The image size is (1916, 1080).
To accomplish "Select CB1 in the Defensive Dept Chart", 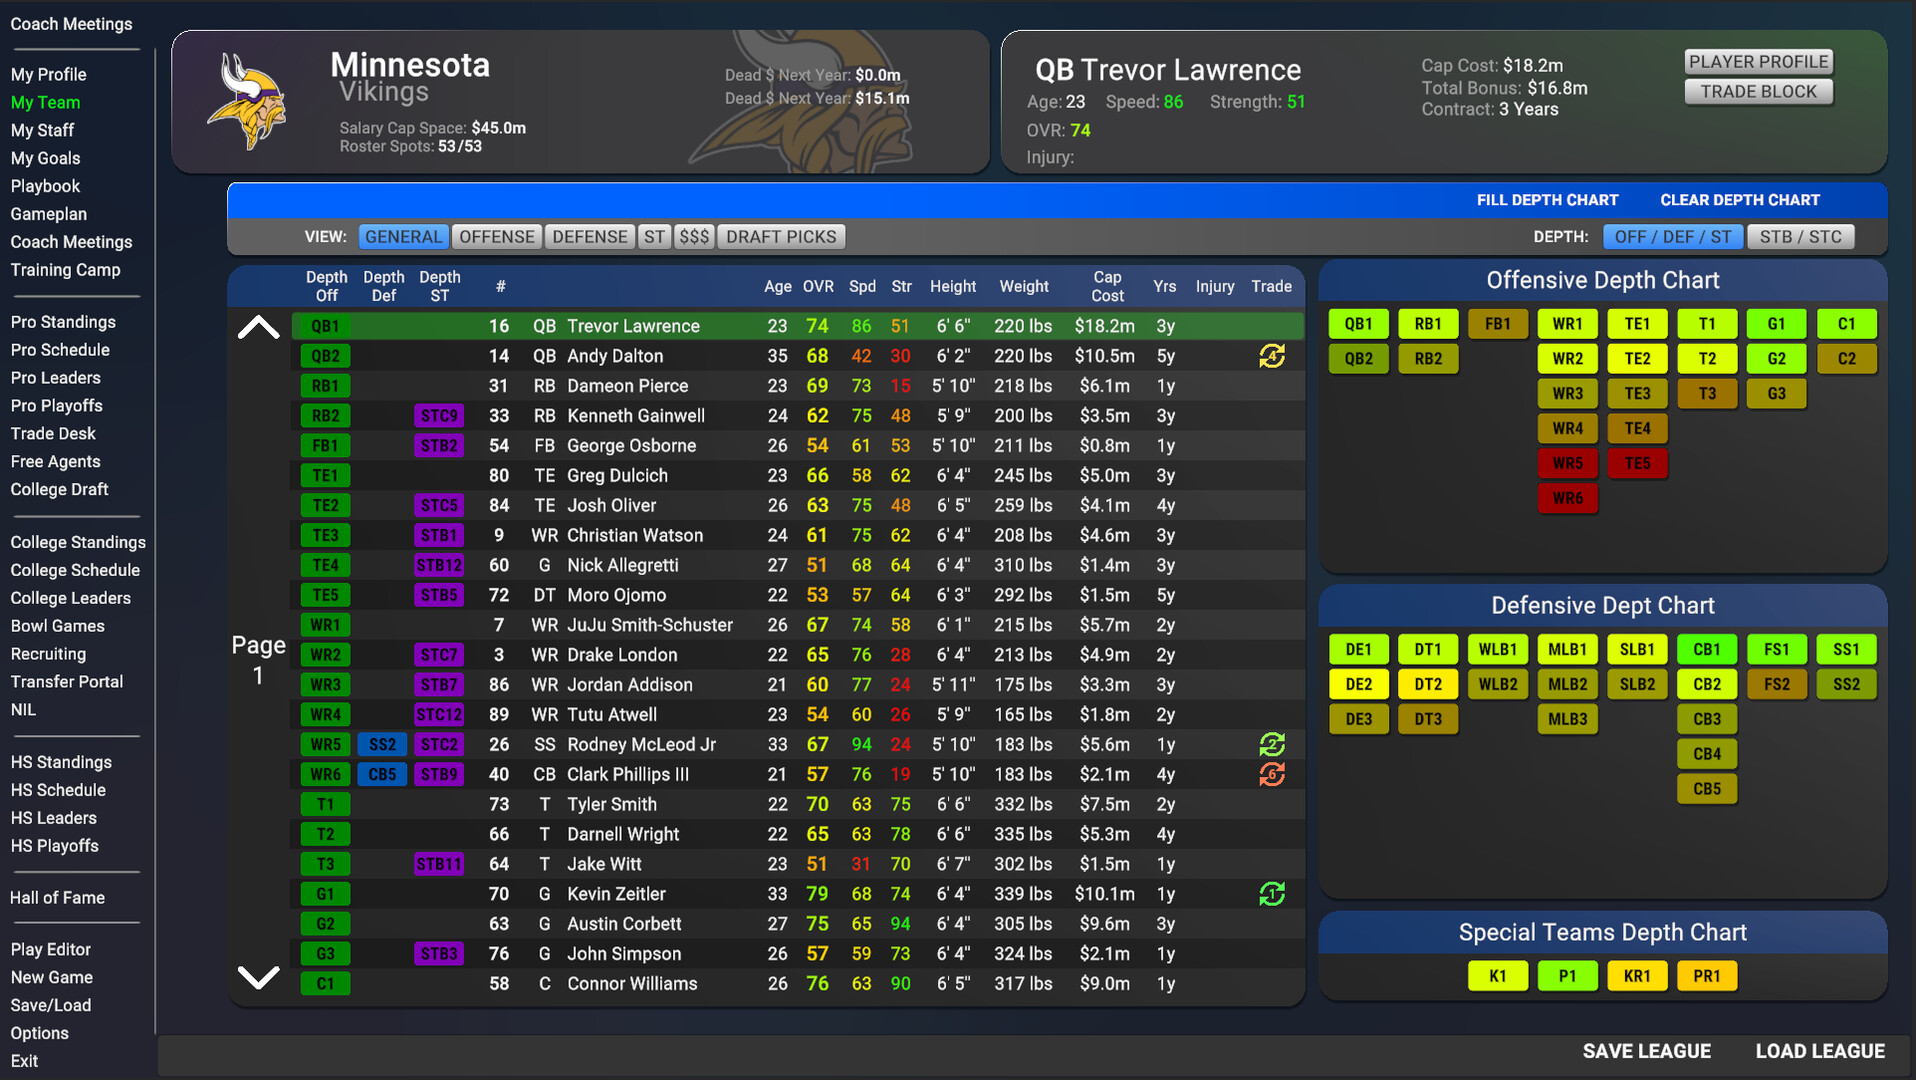I will [x=1706, y=648].
